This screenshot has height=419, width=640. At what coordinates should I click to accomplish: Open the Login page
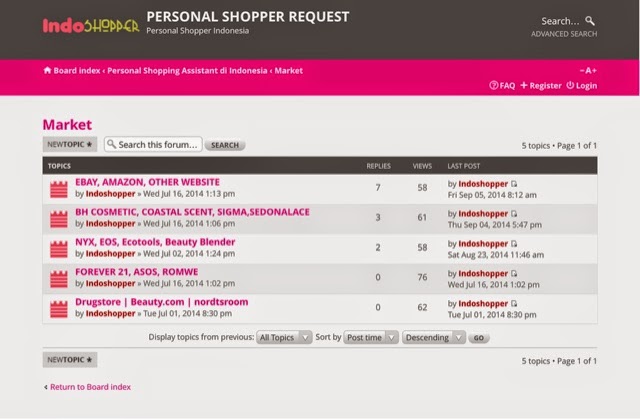pos(587,86)
